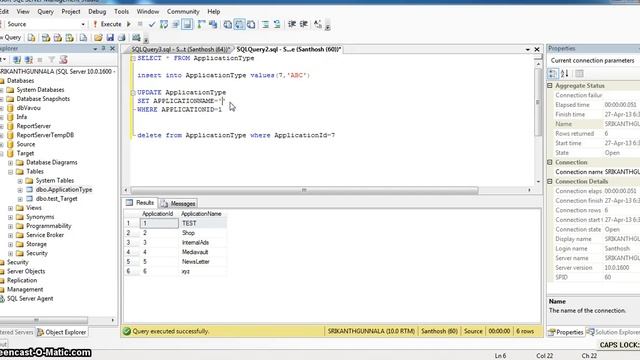Click the SQL Server Compact Query icon
Viewport: 640px width, 360px height.
[x=83, y=38]
